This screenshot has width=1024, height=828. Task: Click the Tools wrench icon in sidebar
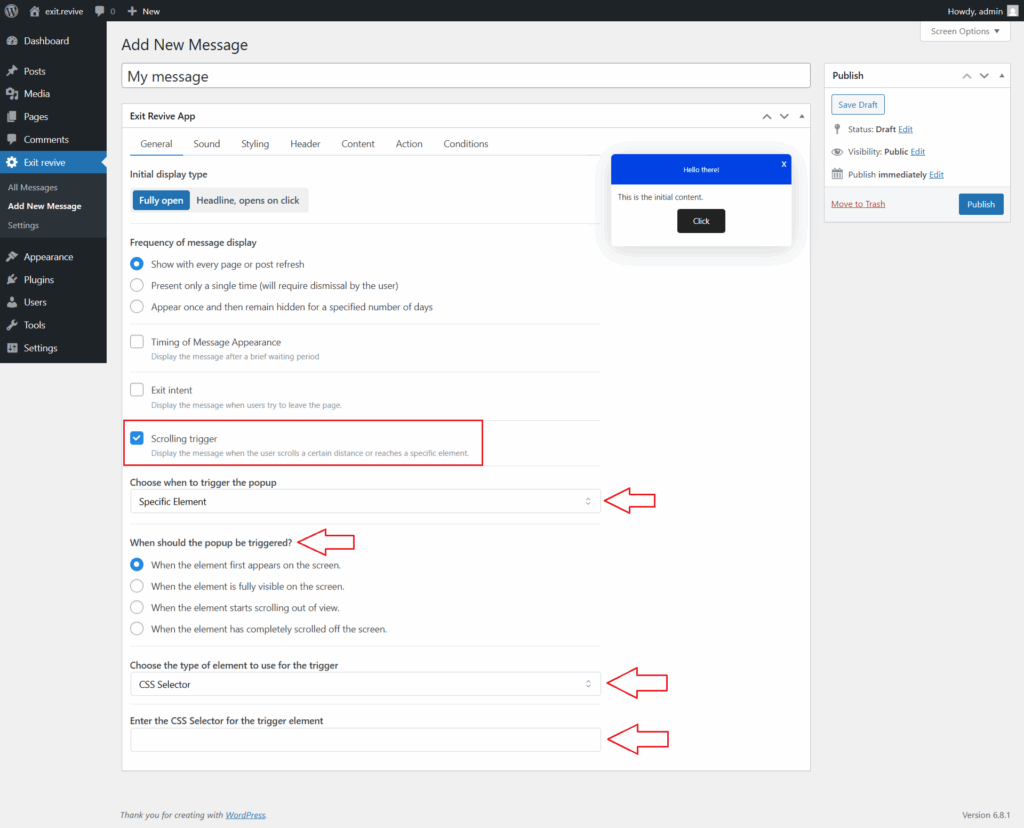coord(12,325)
